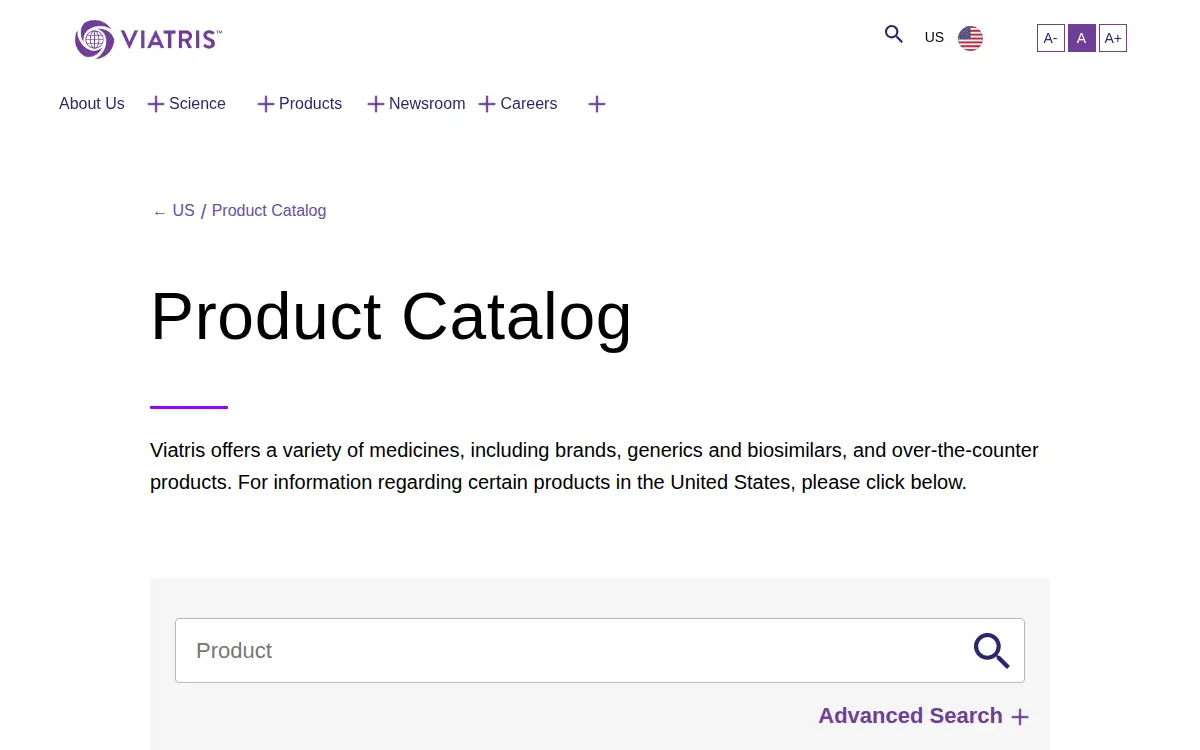
Task: Expand plus icon between Science and Products
Action: (266, 104)
